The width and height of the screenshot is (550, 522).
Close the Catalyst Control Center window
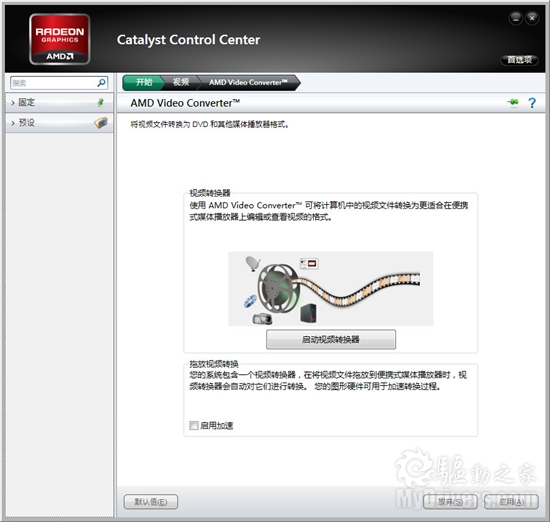(532, 18)
